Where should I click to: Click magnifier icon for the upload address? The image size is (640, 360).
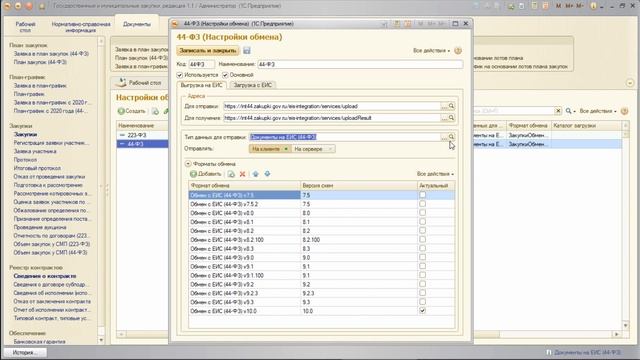click(451, 106)
